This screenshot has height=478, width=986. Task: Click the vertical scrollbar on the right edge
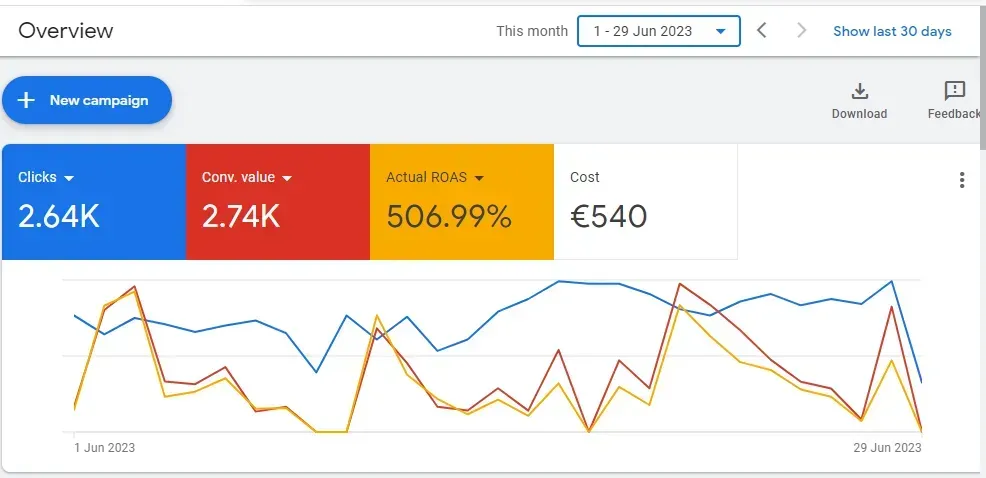pyautogui.click(x=982, y=75)
